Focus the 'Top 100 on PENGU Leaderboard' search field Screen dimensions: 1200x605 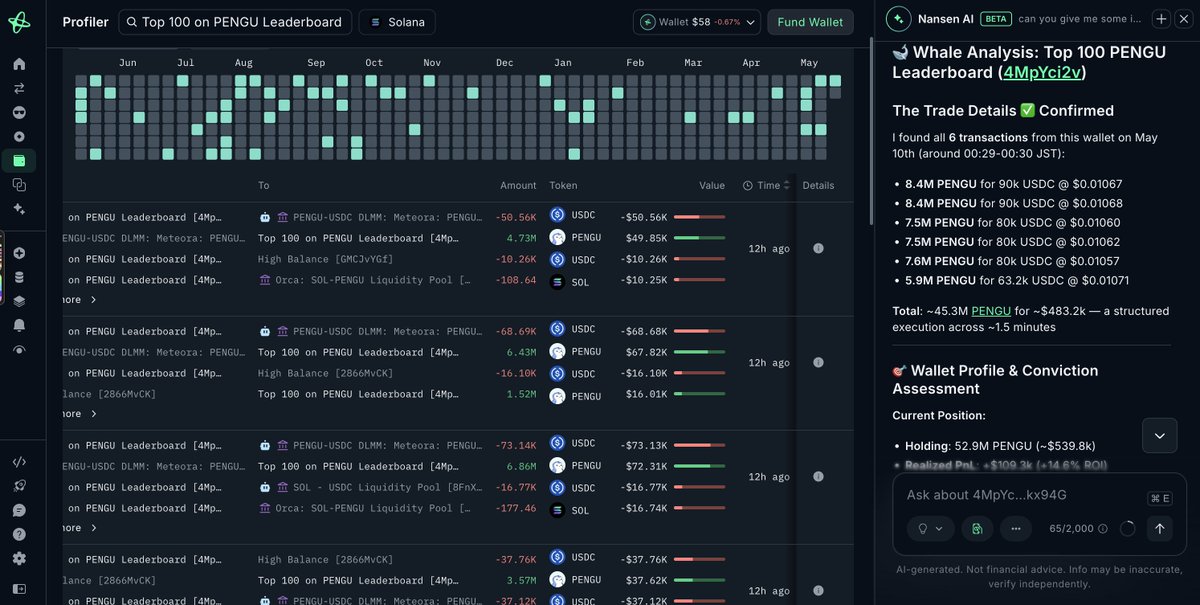[235, 22]
